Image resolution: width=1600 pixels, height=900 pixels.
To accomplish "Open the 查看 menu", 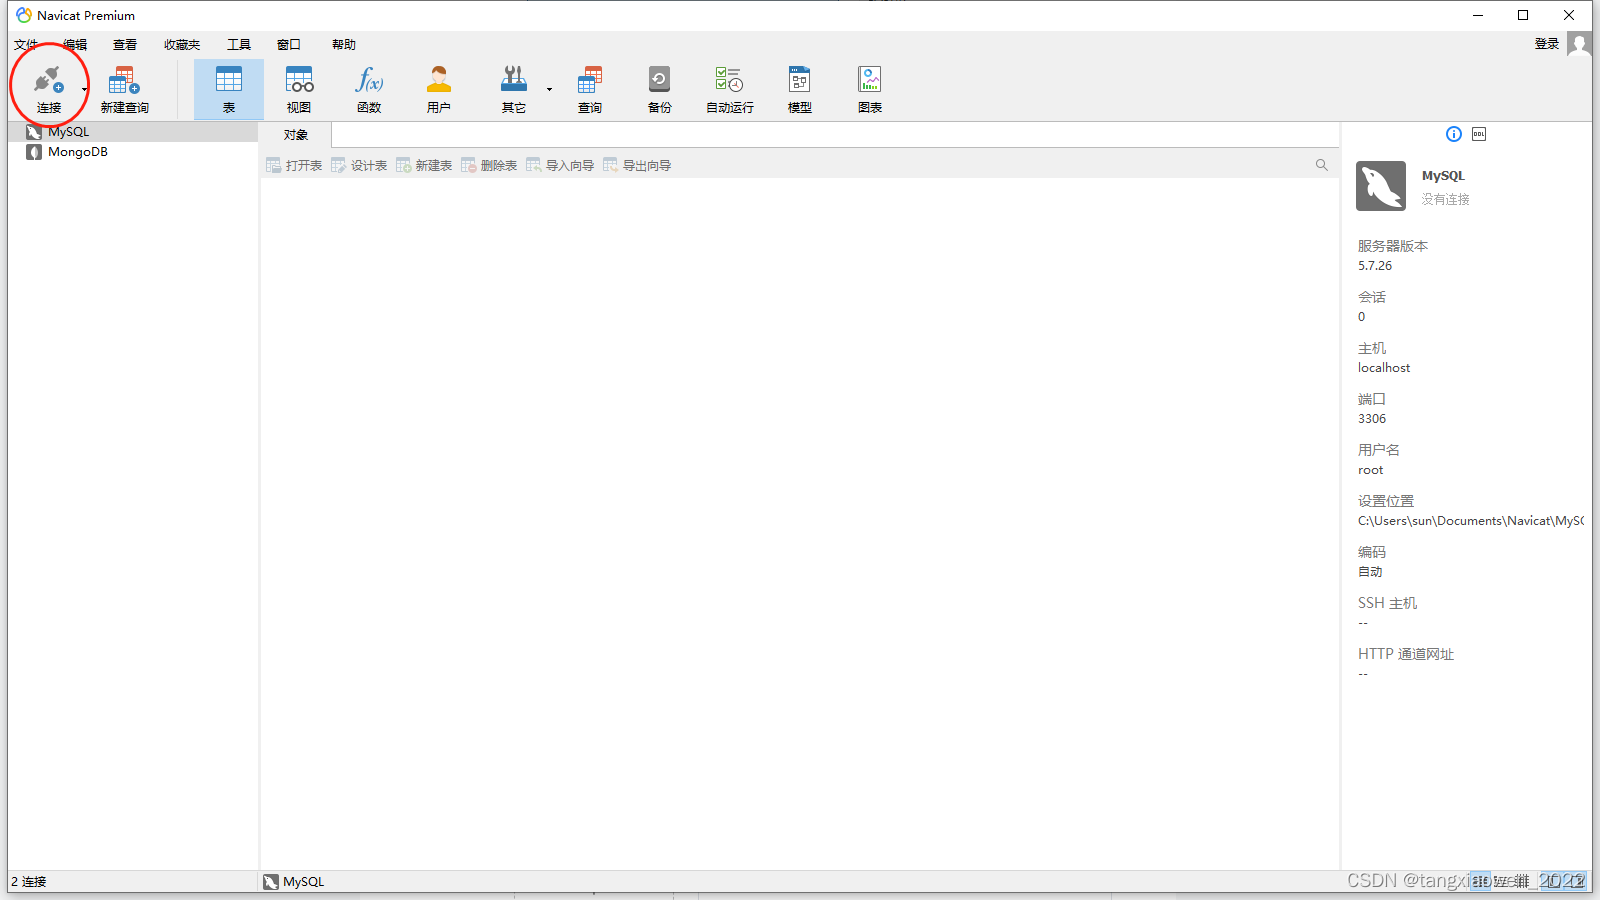I will click(x=125, y=45).
